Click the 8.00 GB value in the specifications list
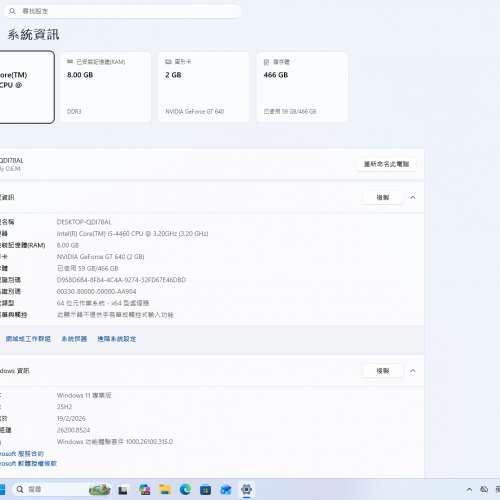Screen dimensions: 500x500 [68, 245]
